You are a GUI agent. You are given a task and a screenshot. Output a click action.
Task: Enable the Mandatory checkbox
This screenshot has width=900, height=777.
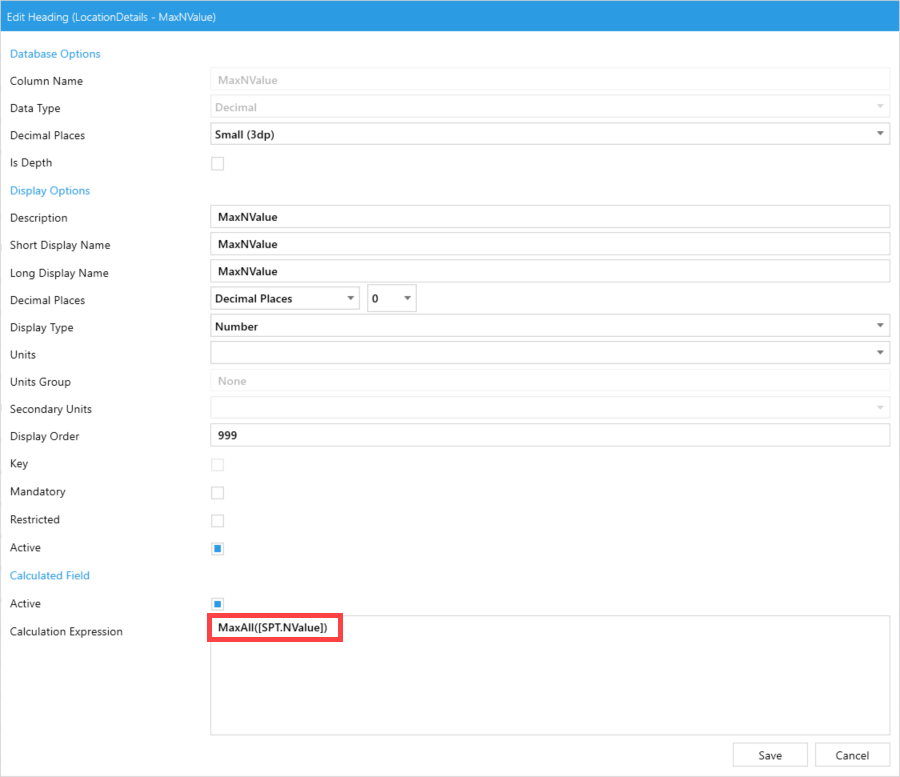point(217,492)
